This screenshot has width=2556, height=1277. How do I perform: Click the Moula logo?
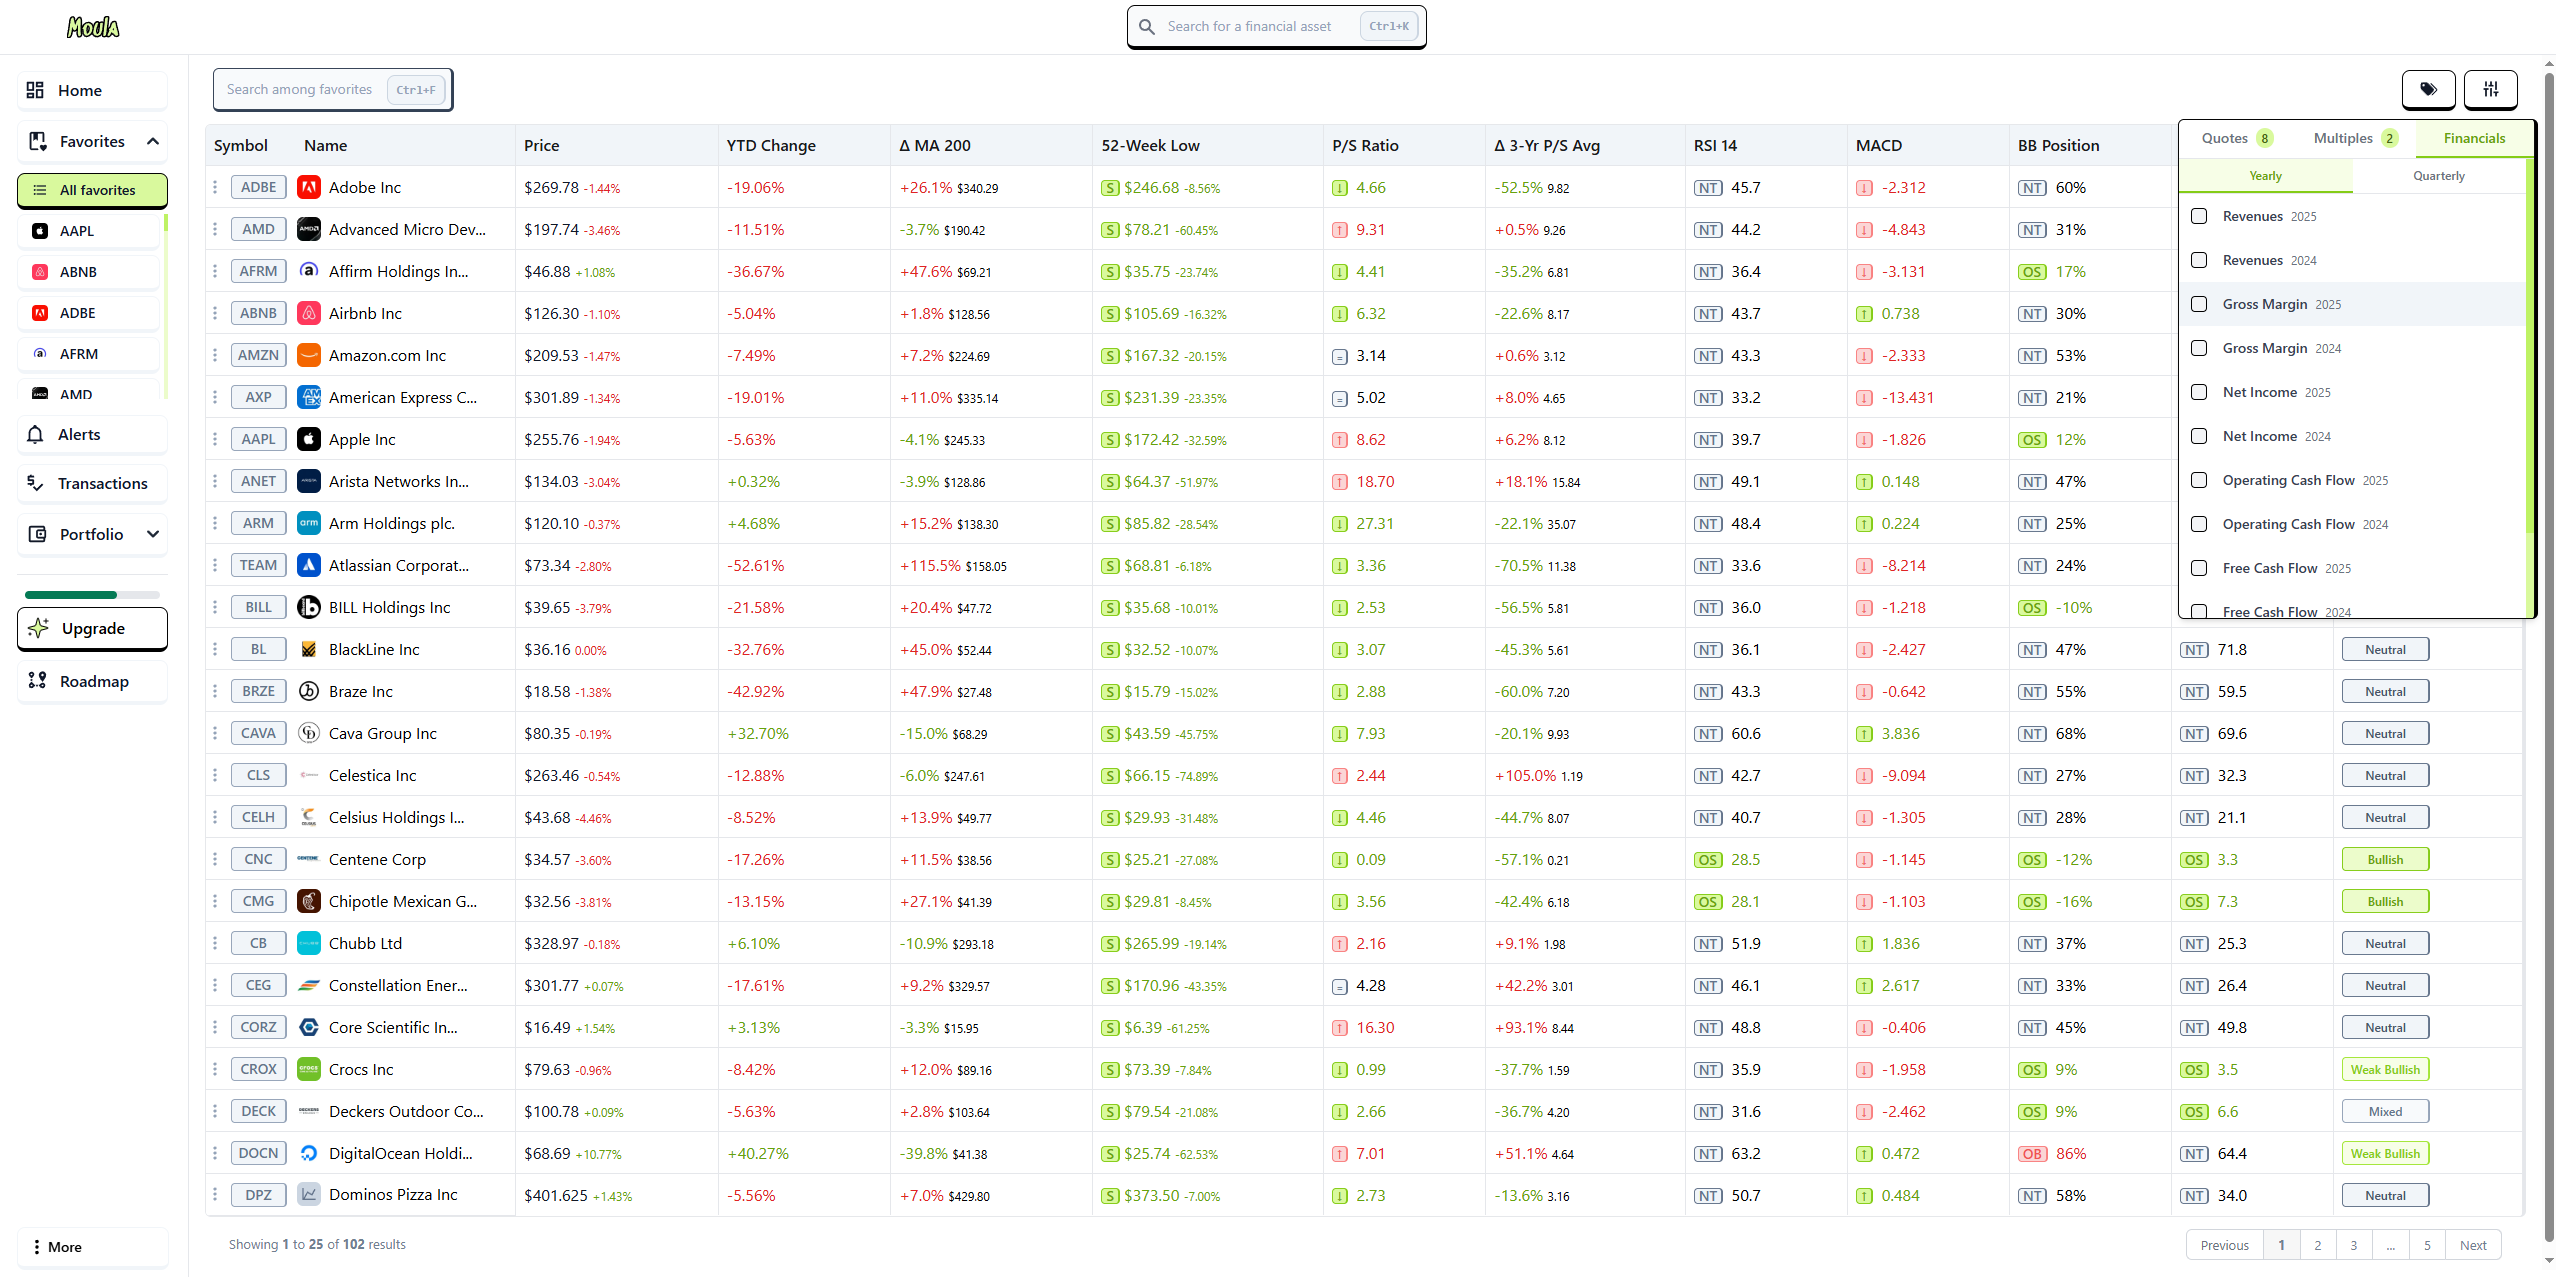[93, 27]
